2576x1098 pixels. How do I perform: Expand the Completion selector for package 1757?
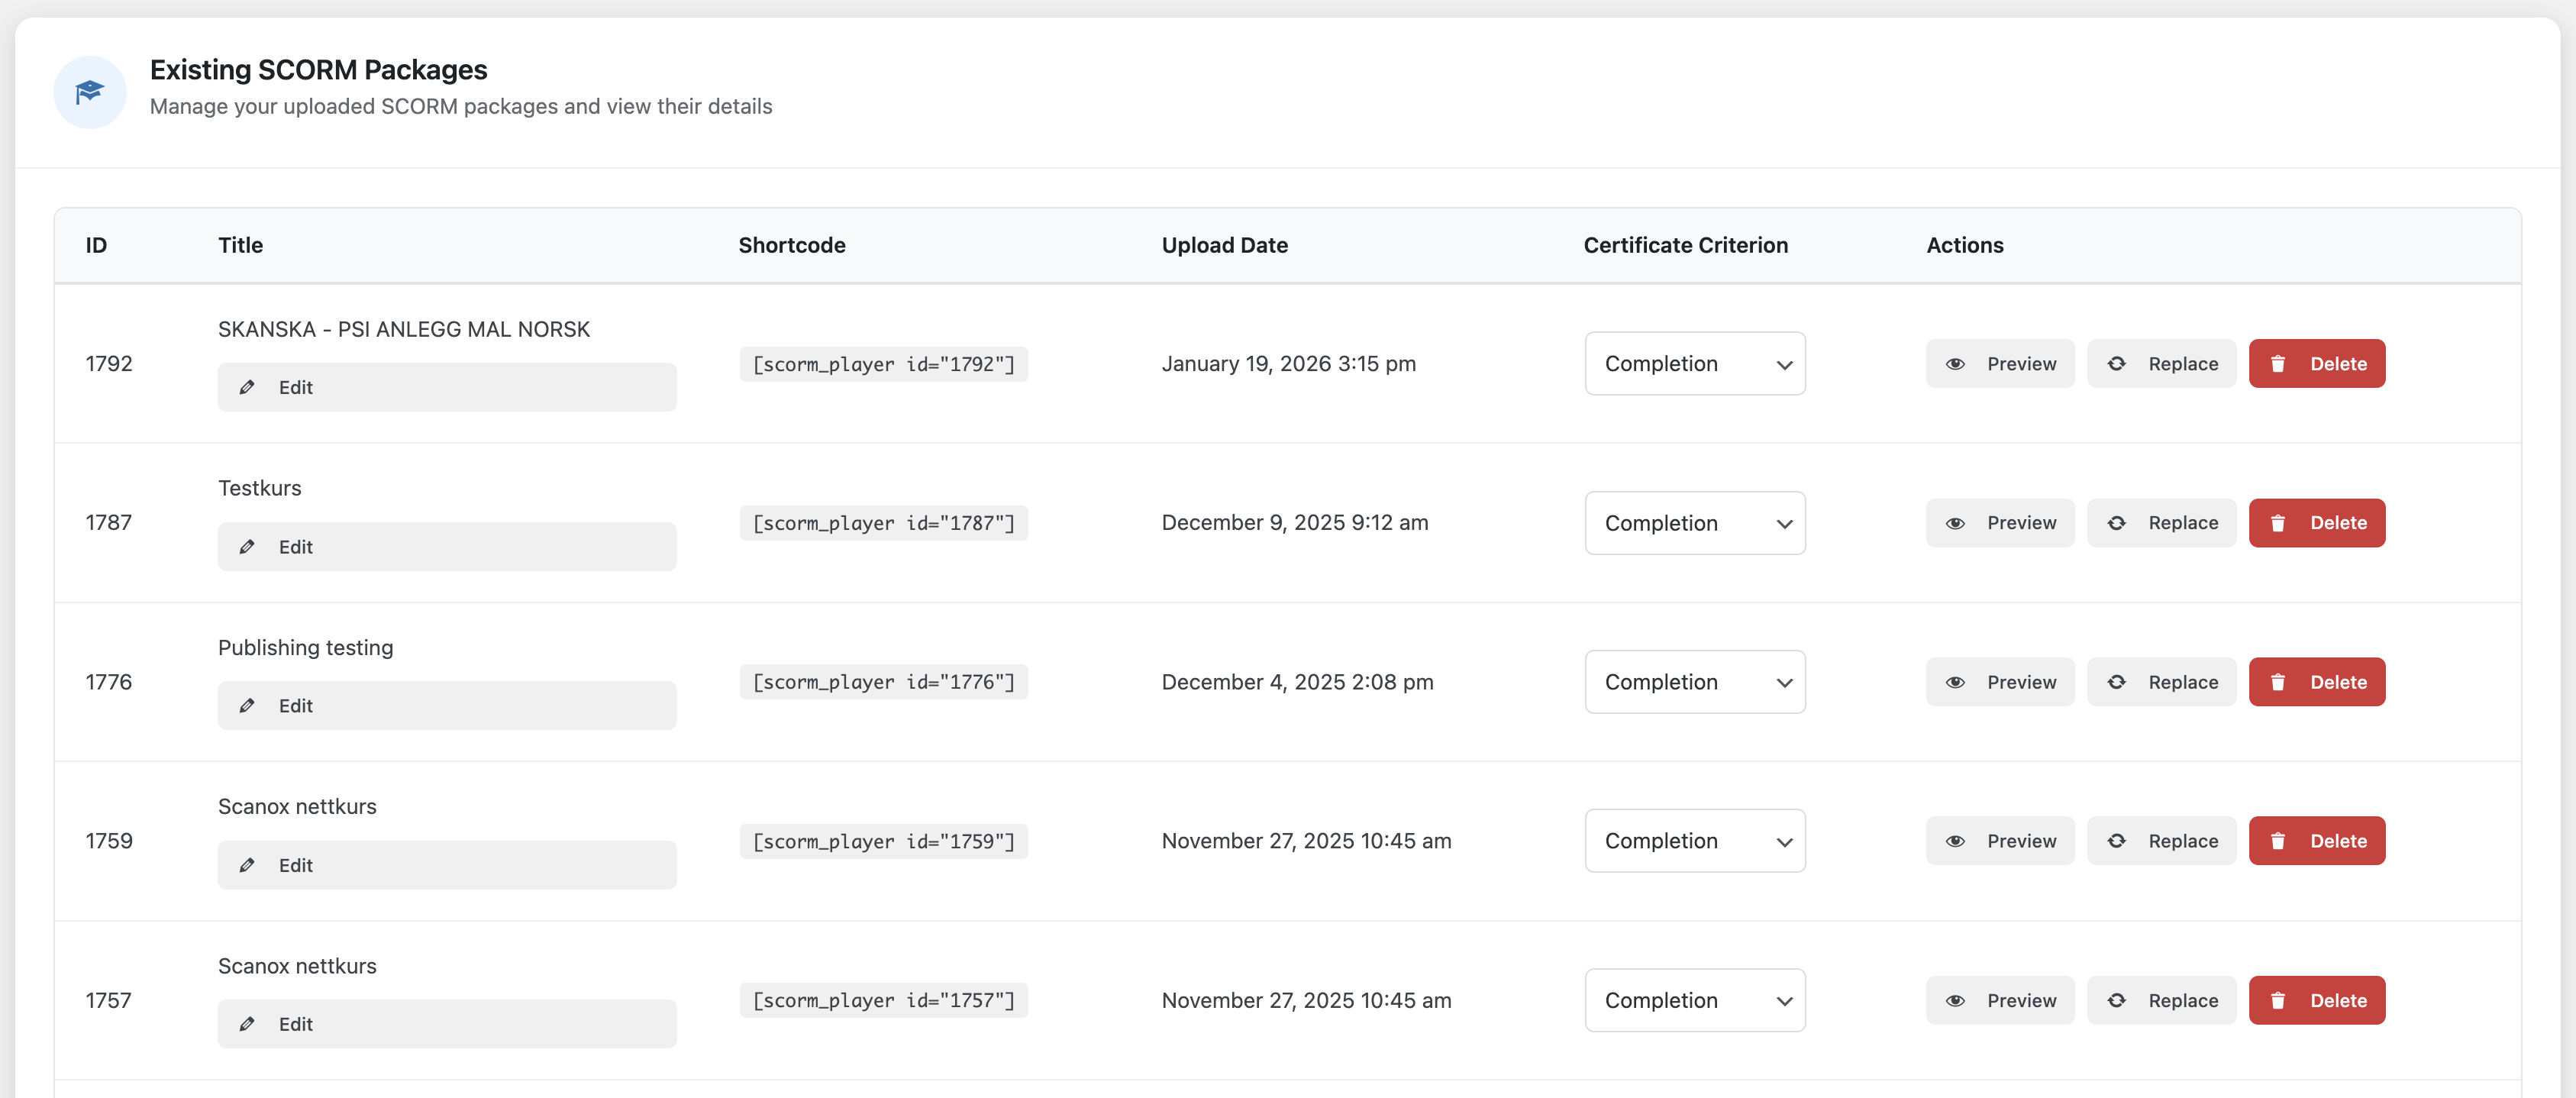pos(1694,1000)
